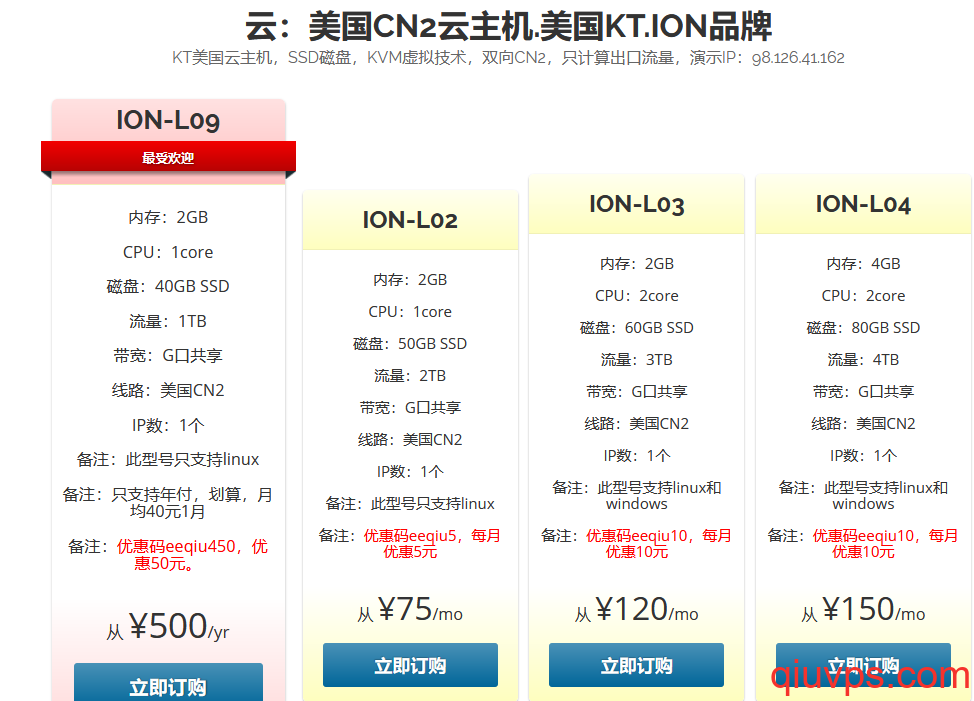Select the ION-L09 plan title
The width and height of the screenshot is (974, 701).
(x=168, y=120)
